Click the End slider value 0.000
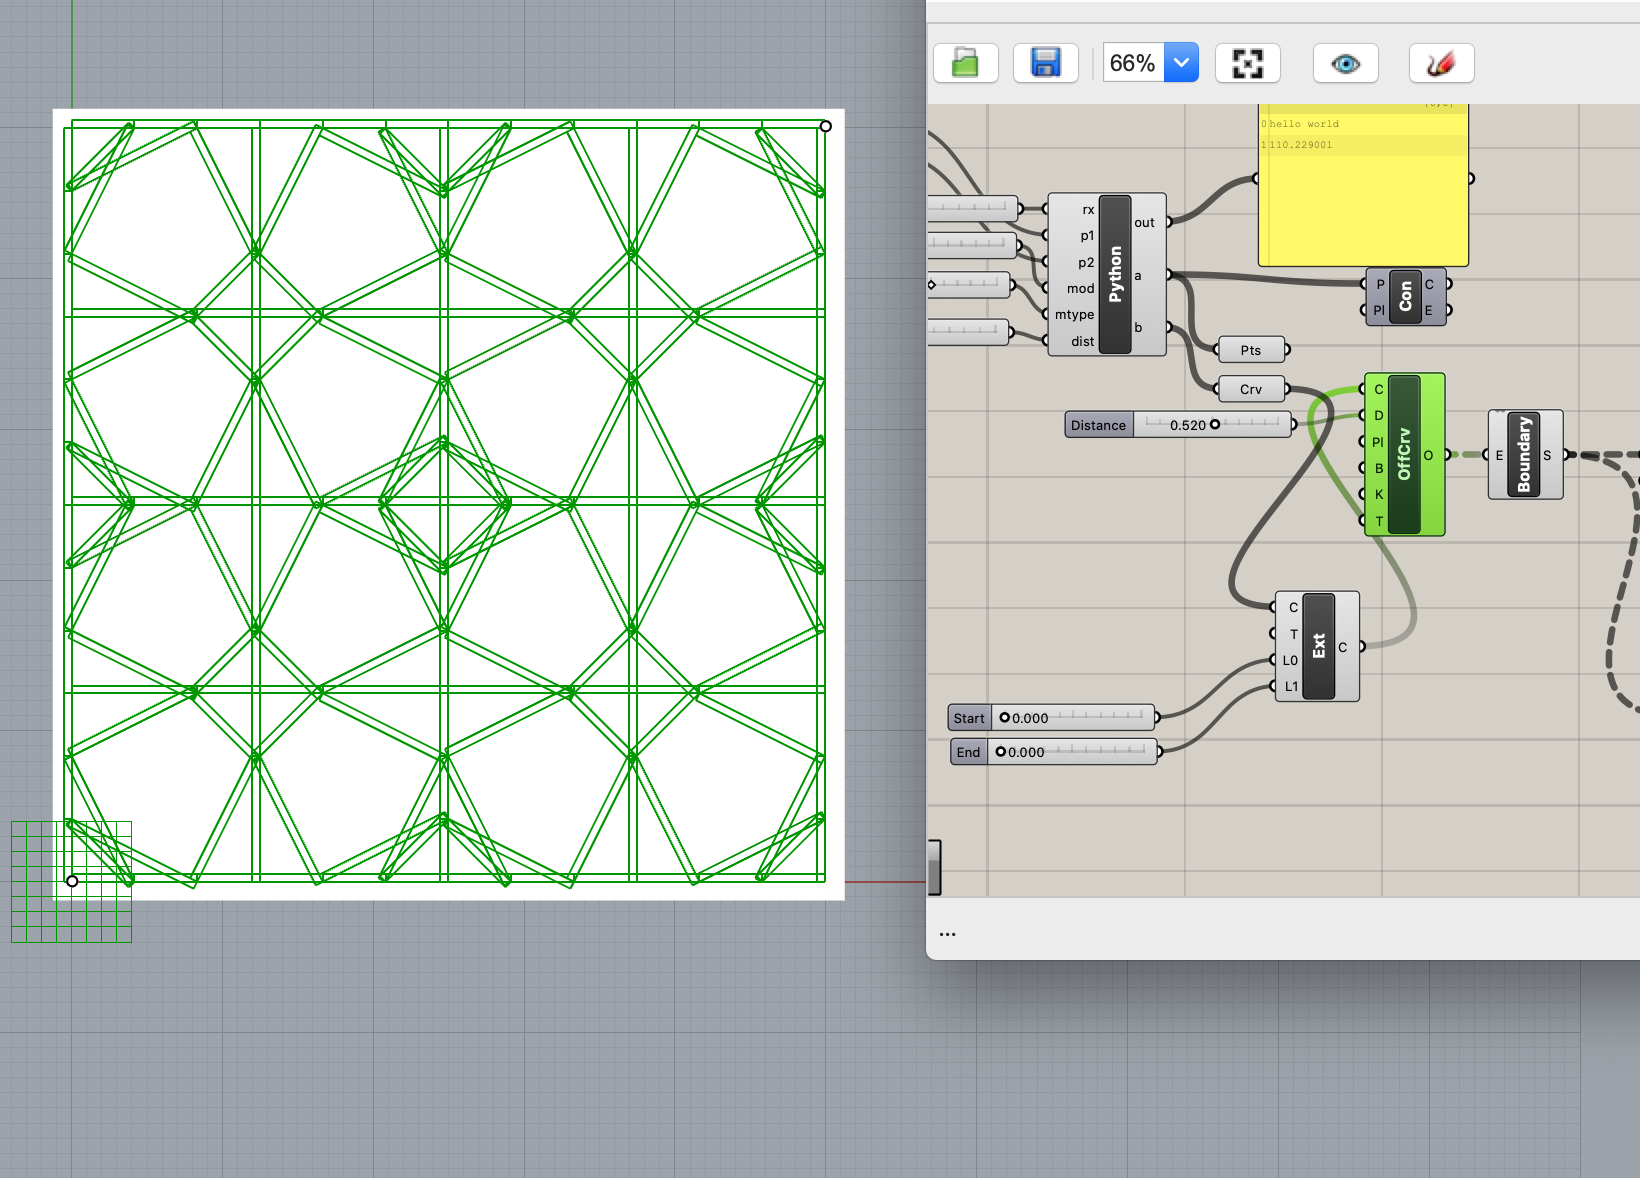 coord(1026,752)
